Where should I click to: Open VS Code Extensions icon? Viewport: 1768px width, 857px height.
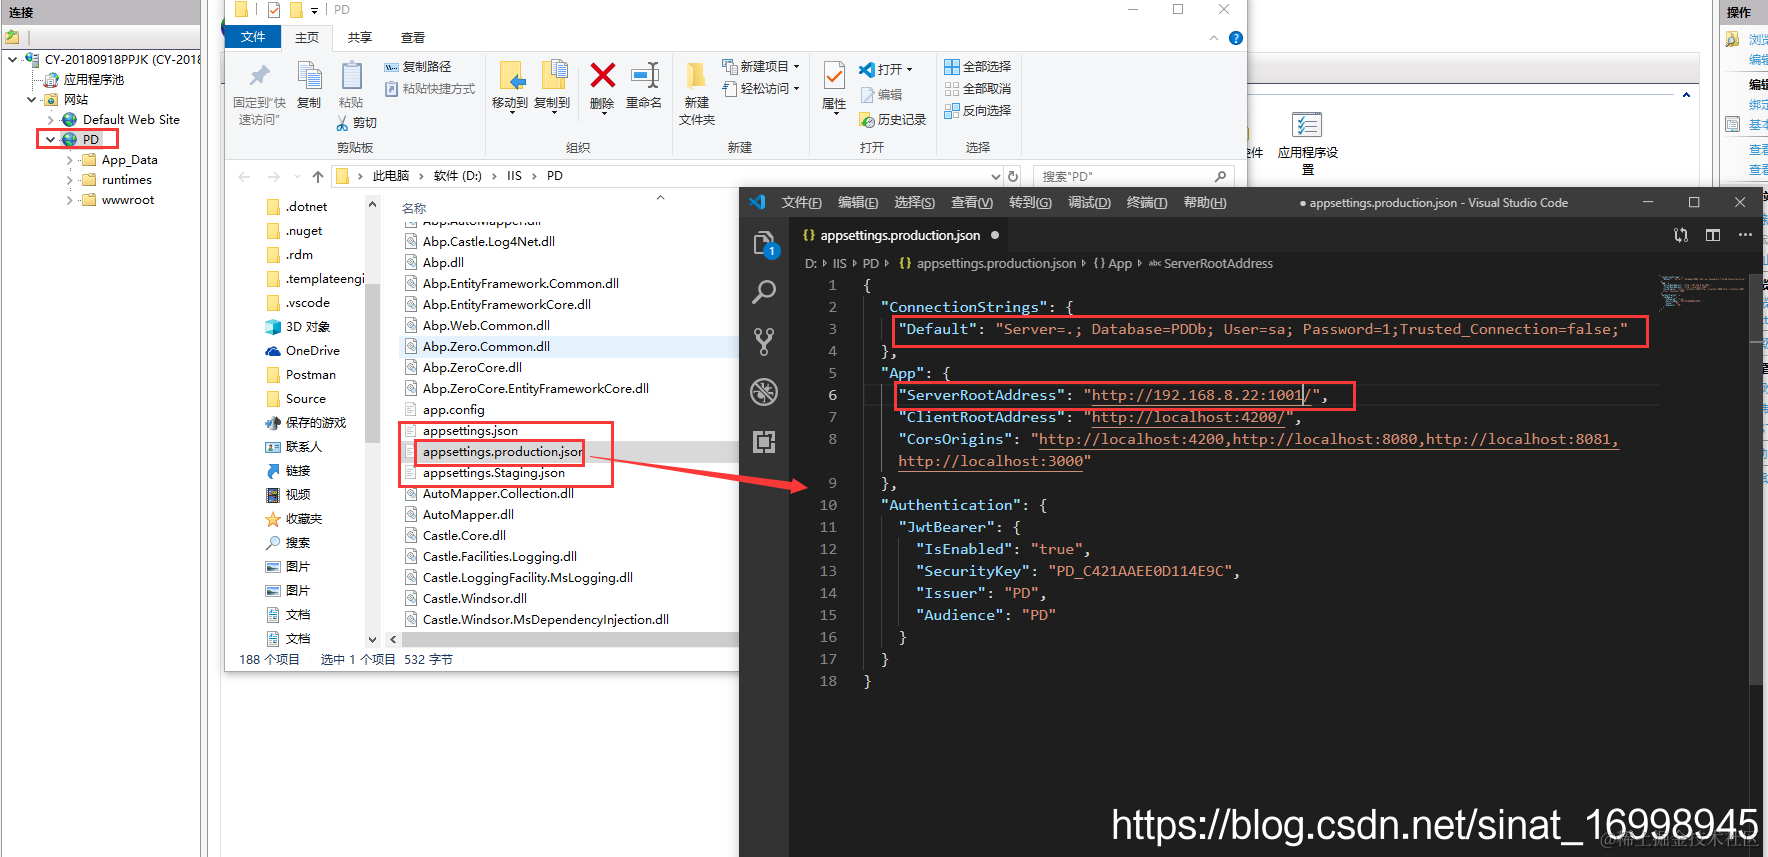click(764, 442)
